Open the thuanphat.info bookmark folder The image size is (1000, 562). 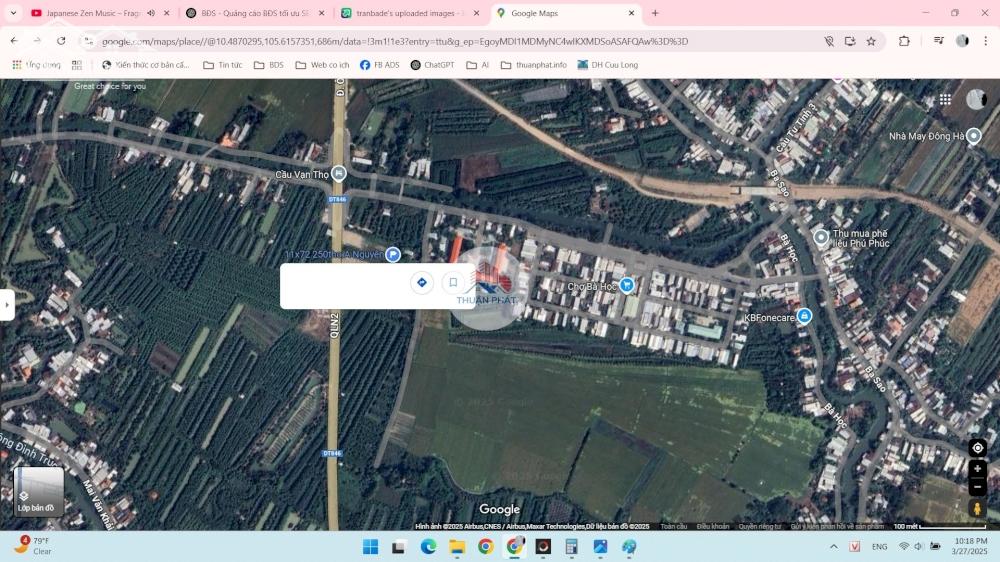pos(534,65)
